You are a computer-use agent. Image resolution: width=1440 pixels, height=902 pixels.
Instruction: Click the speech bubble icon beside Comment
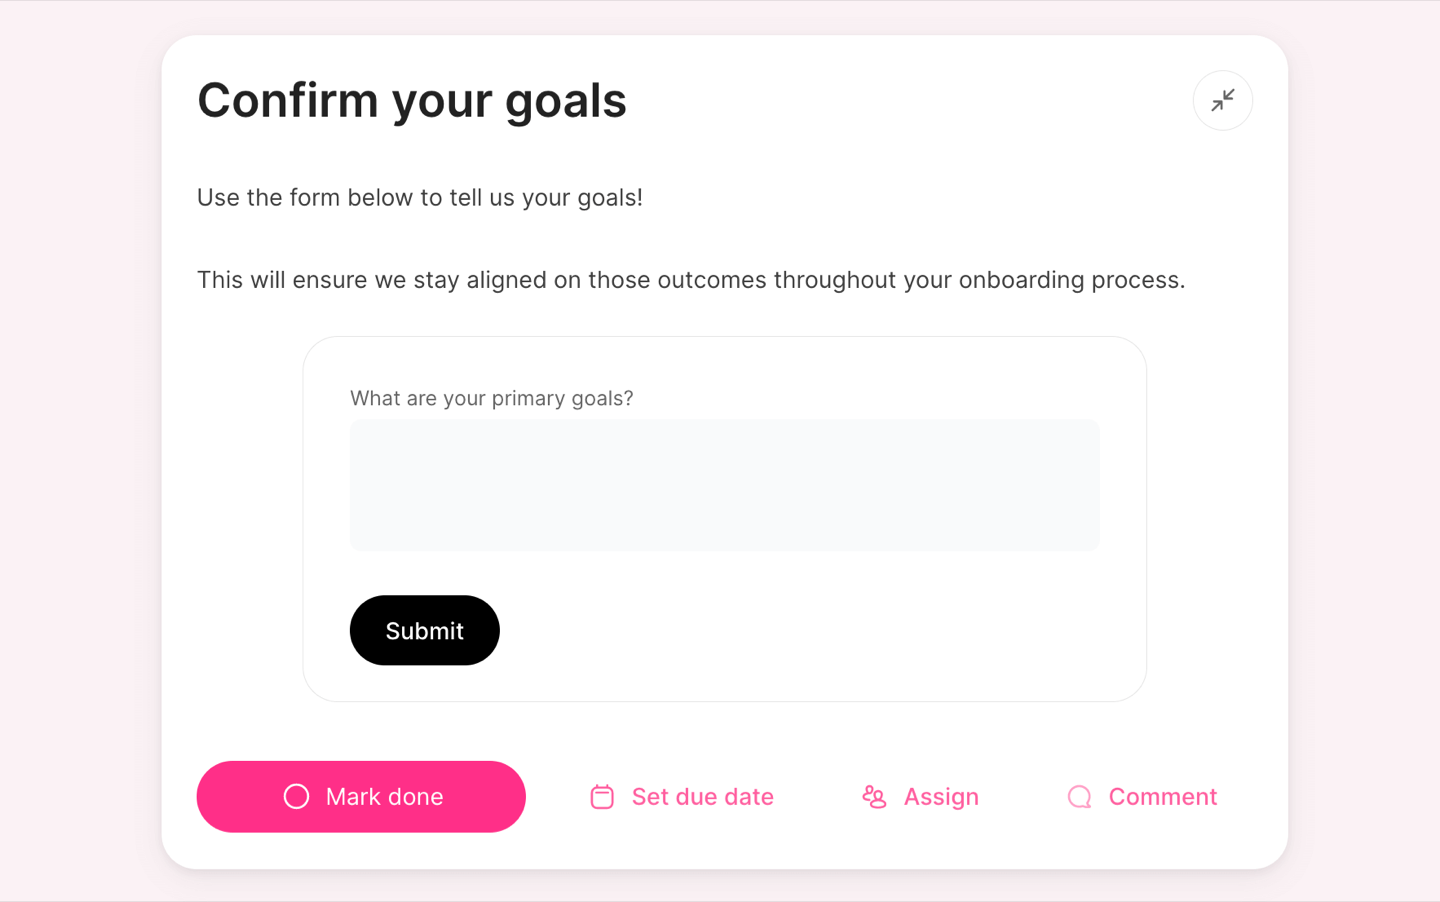pos(1079,797)
